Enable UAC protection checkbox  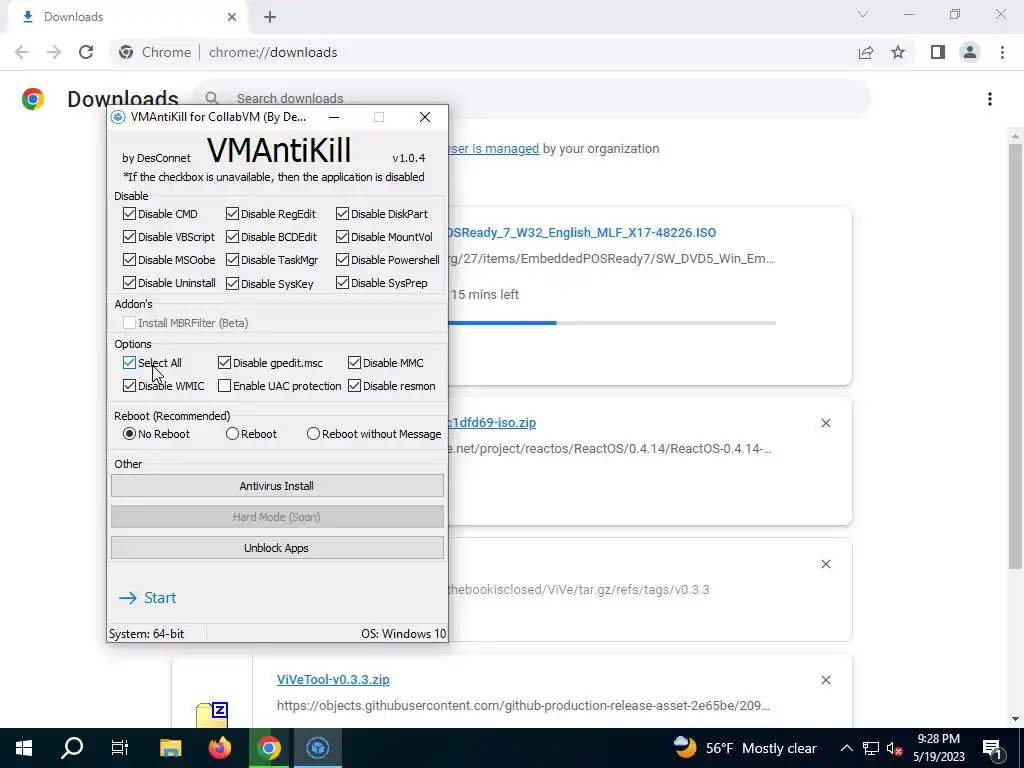[x=224, y=386]
